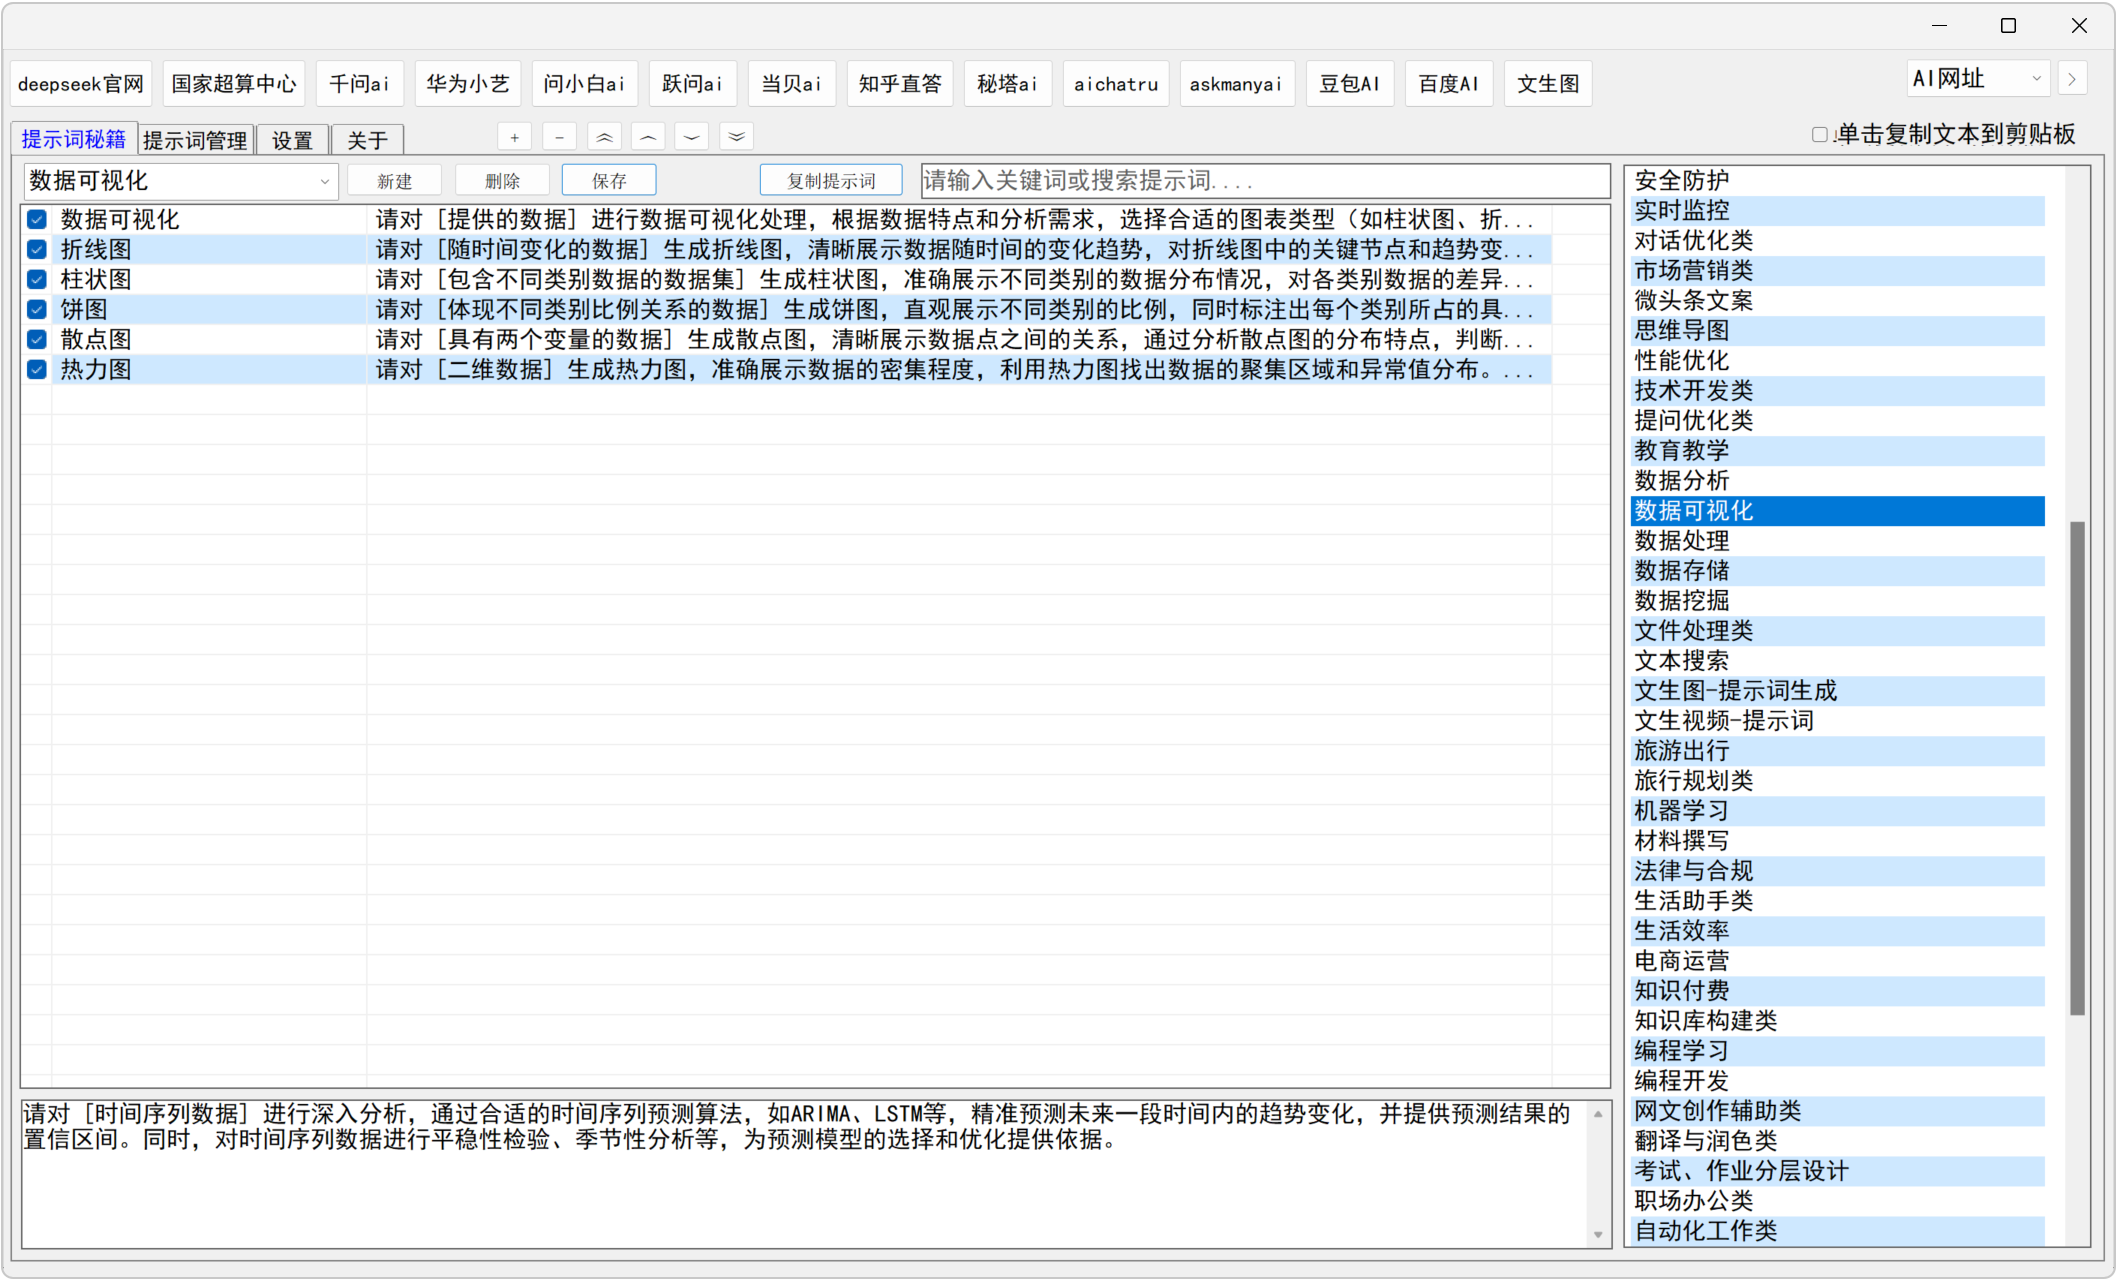Select 数据分析 in the category list

click(1837, 481)
